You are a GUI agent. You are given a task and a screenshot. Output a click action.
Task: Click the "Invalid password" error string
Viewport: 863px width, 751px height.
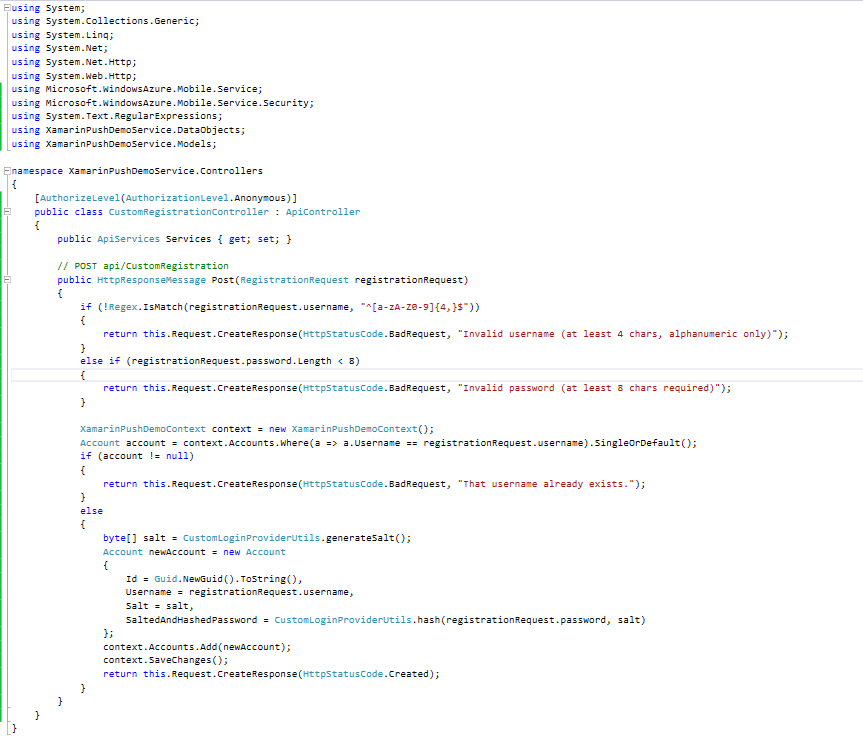[588, 388]
